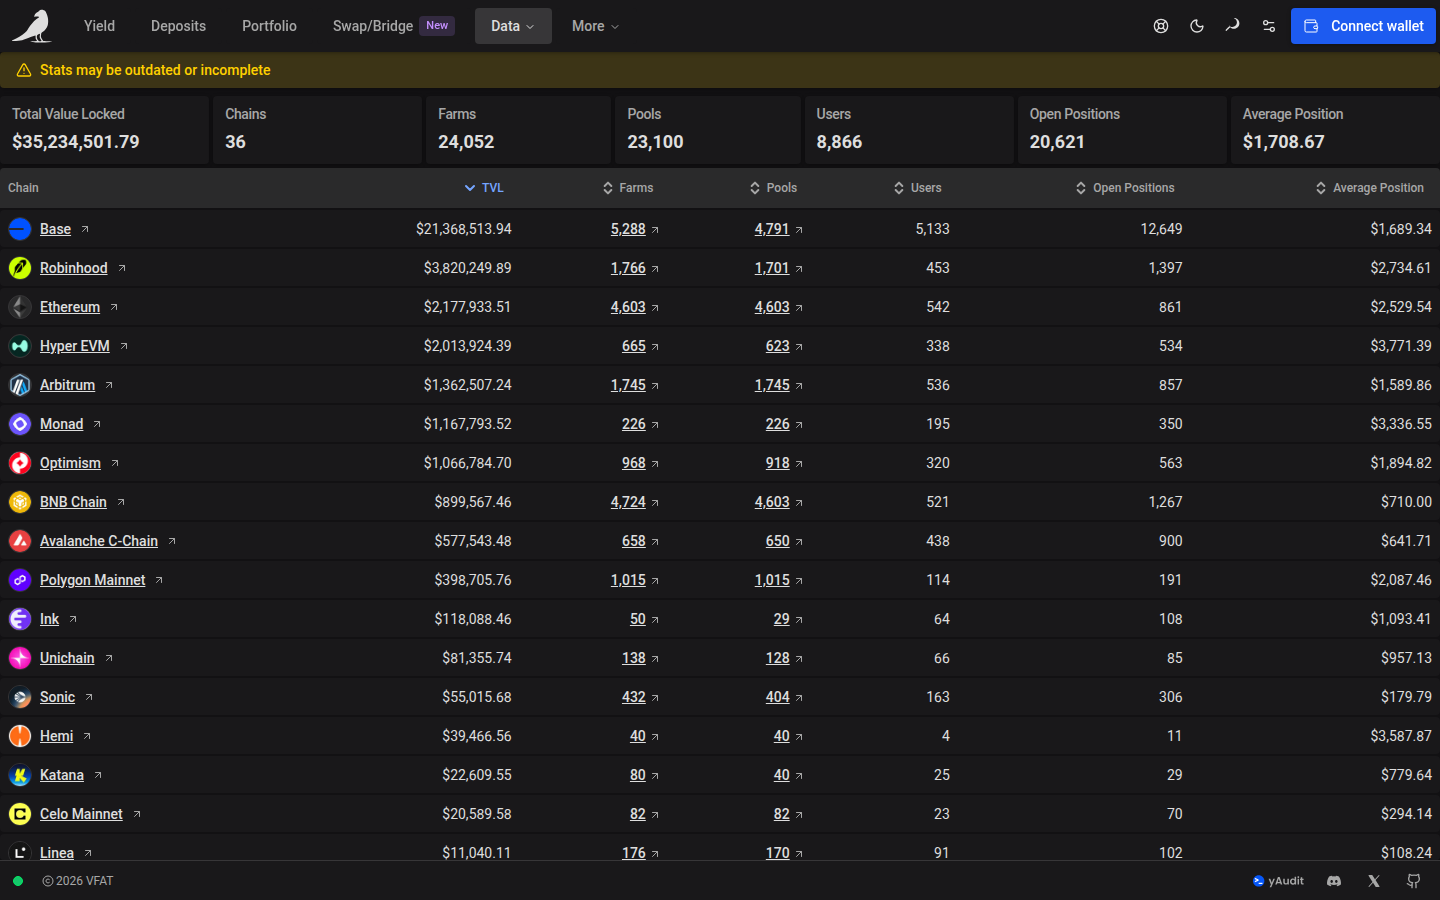
Task: Select Monad TVL $1,167,793.52
Action: (x=467, y=424)
